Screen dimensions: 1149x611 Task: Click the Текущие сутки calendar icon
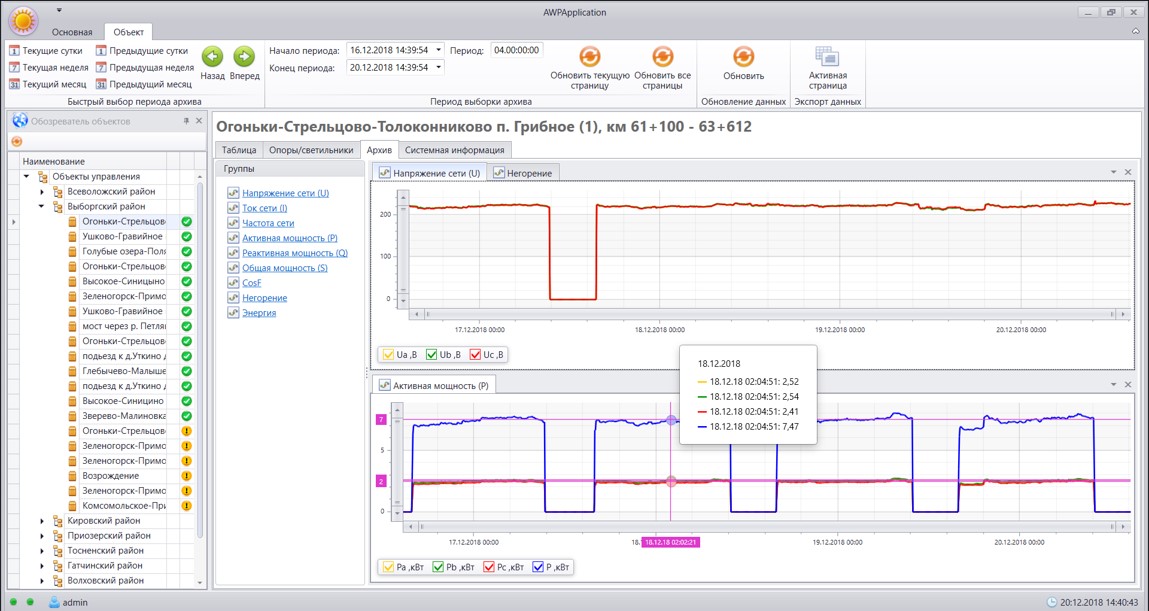click(x=14, y=51)
